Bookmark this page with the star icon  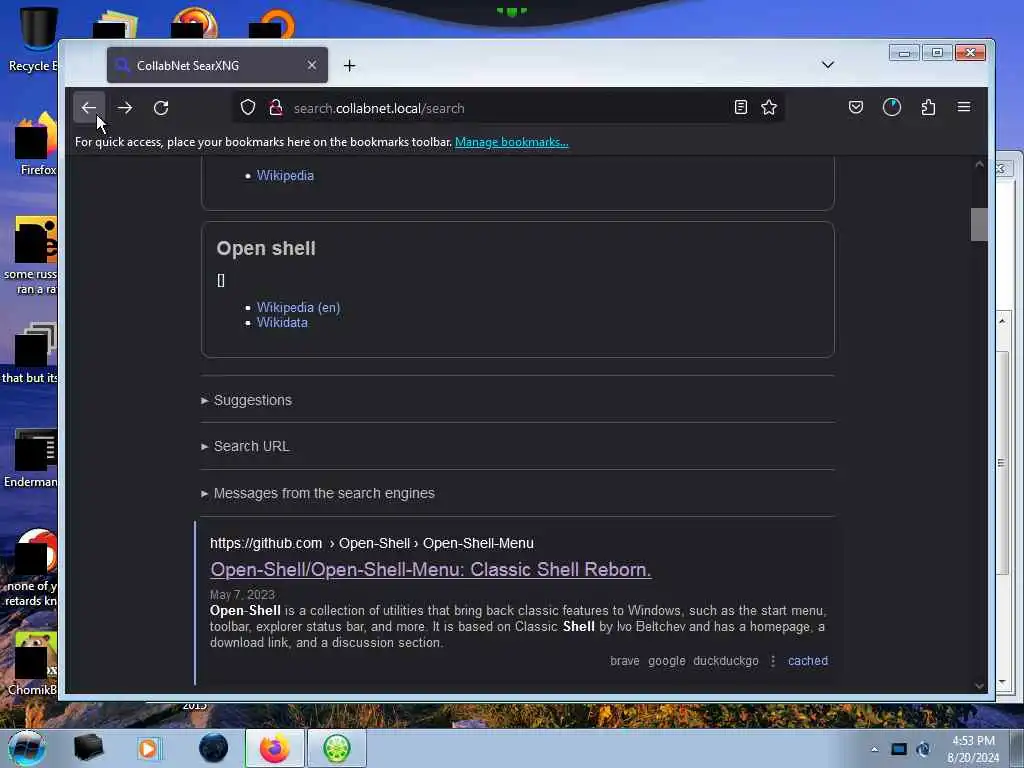click(x=769, y=108)
